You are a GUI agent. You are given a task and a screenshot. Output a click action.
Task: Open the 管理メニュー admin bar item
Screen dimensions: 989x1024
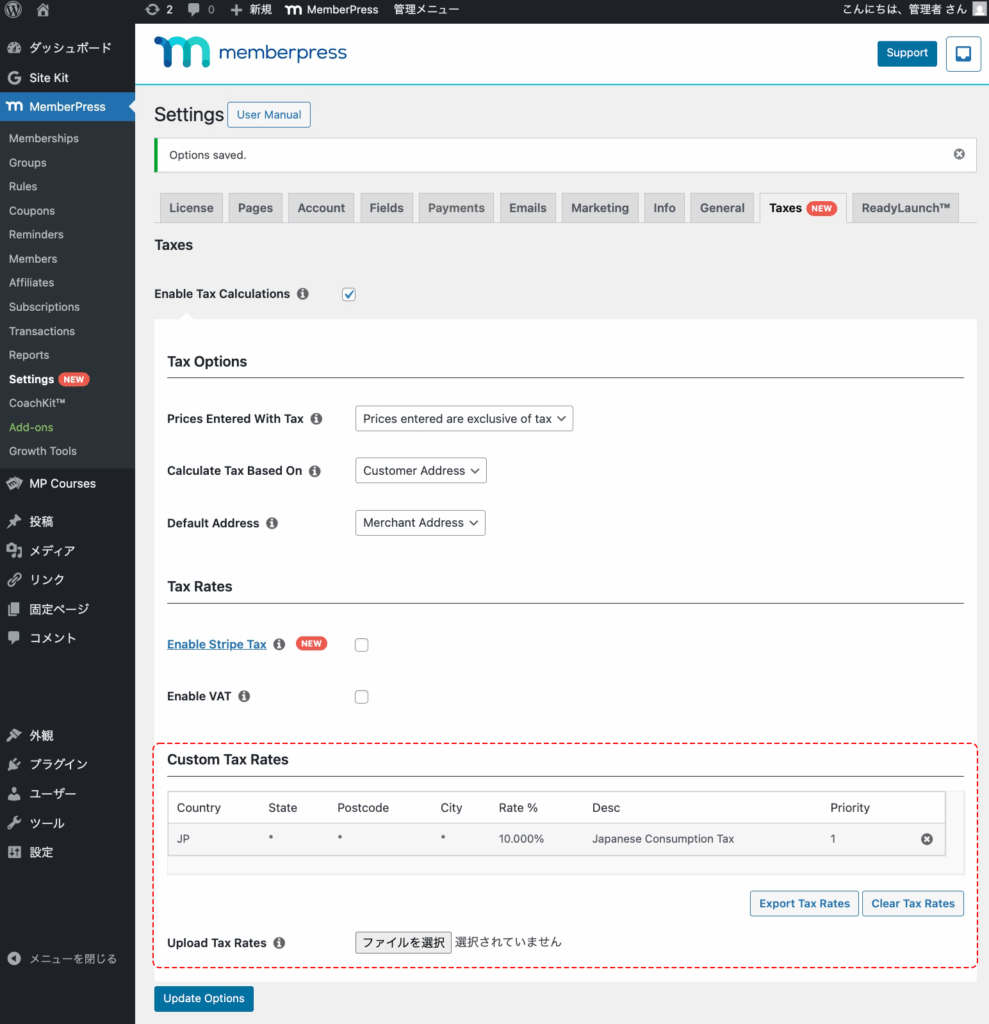(x=426, y=9)
